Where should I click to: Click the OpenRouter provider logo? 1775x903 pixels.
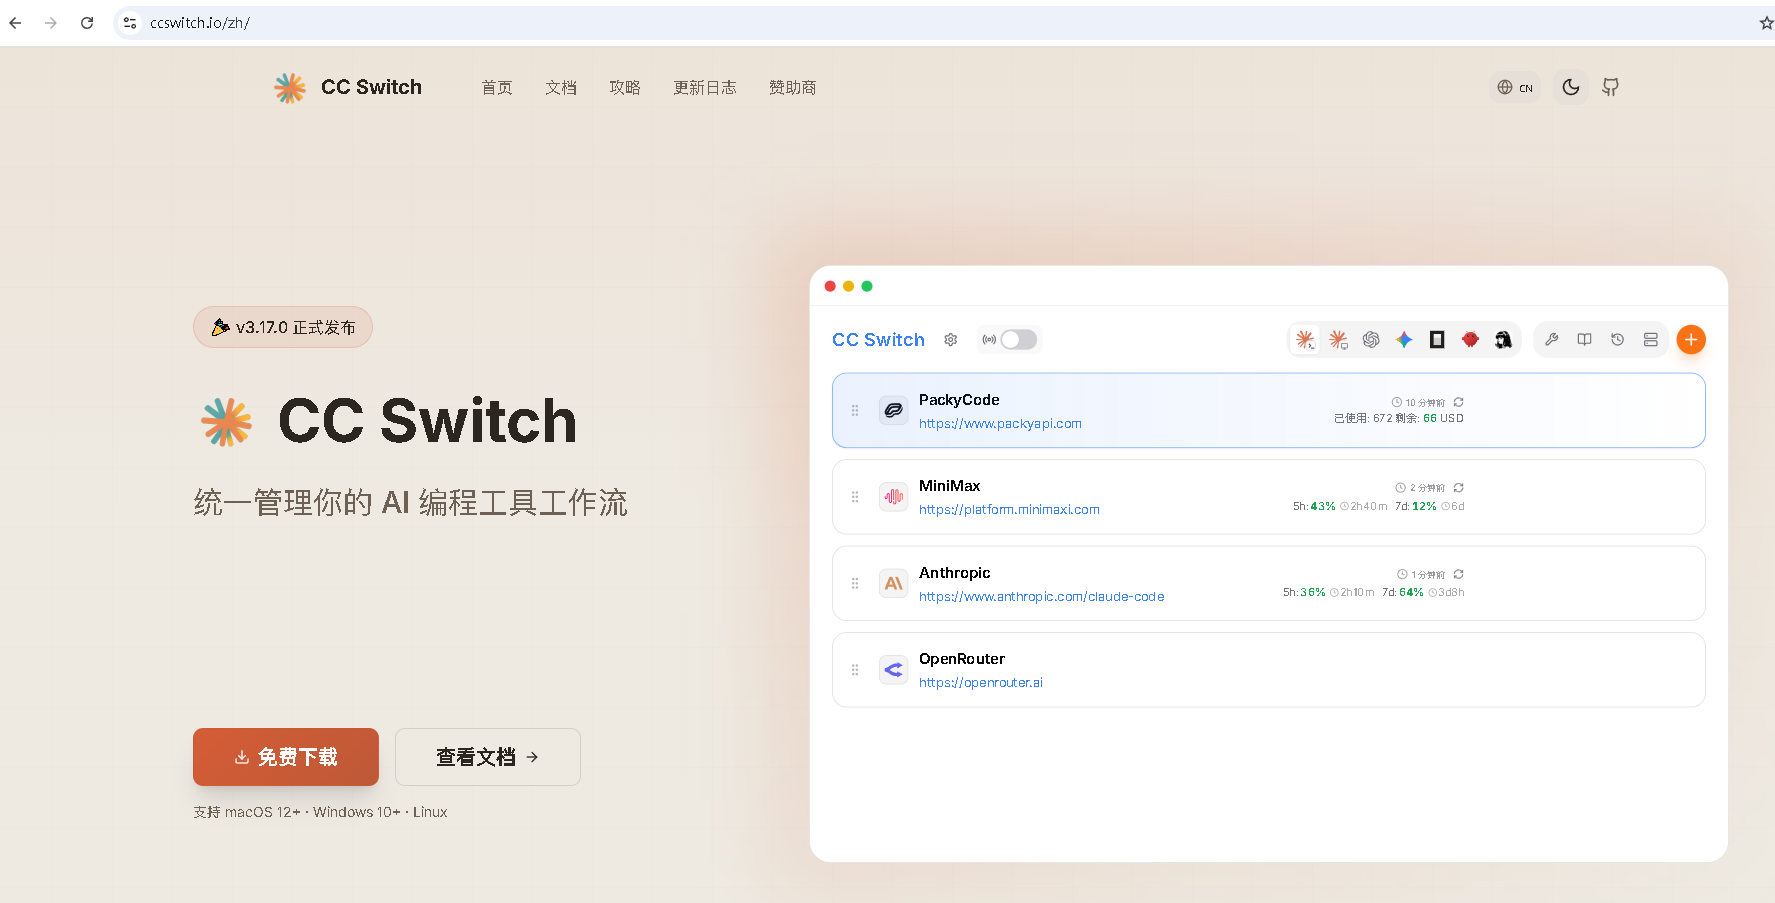pos(893,670)
